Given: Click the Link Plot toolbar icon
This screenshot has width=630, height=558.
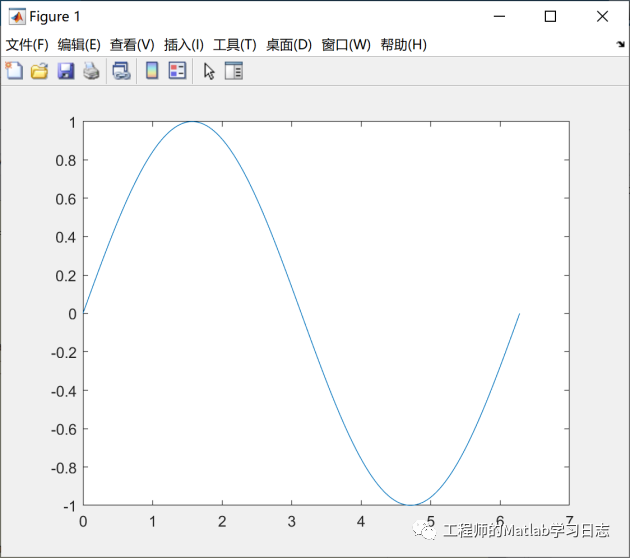Looking at the screenshot, I should [x=121, y=71].
